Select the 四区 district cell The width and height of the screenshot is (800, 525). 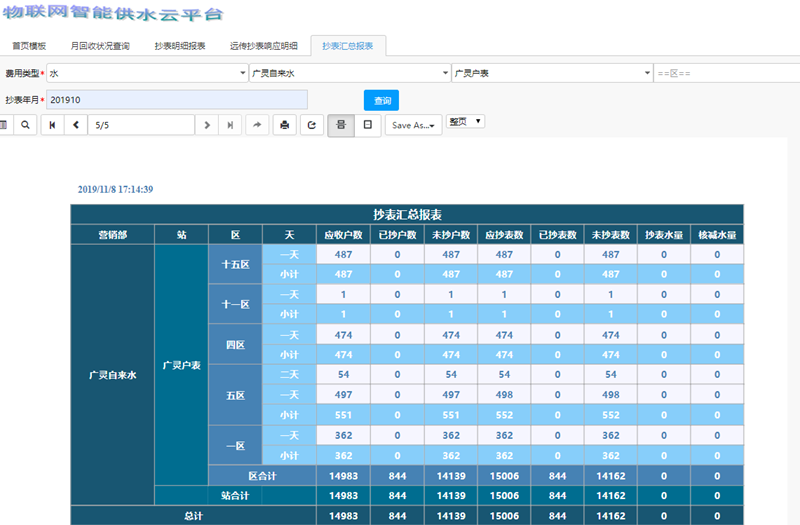235,345
